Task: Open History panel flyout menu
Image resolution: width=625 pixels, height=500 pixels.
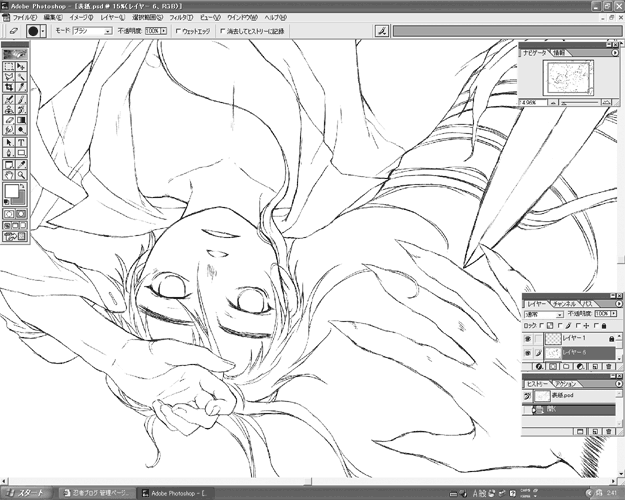Action: pos(618,384)
